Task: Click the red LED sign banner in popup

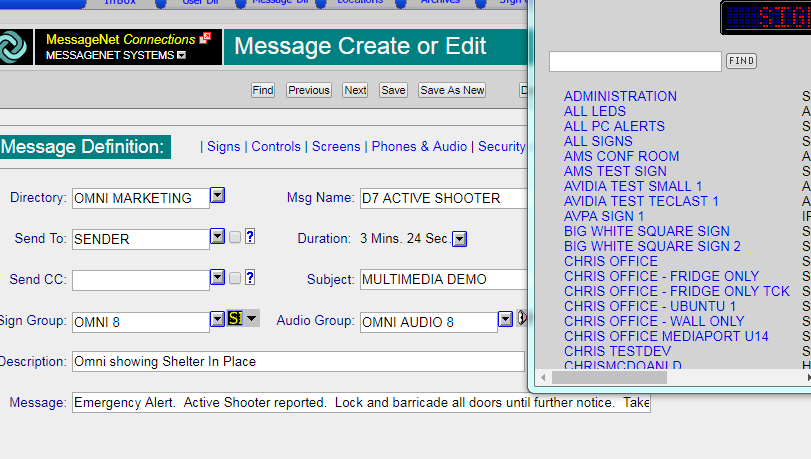Action: [x=767, y=18]
